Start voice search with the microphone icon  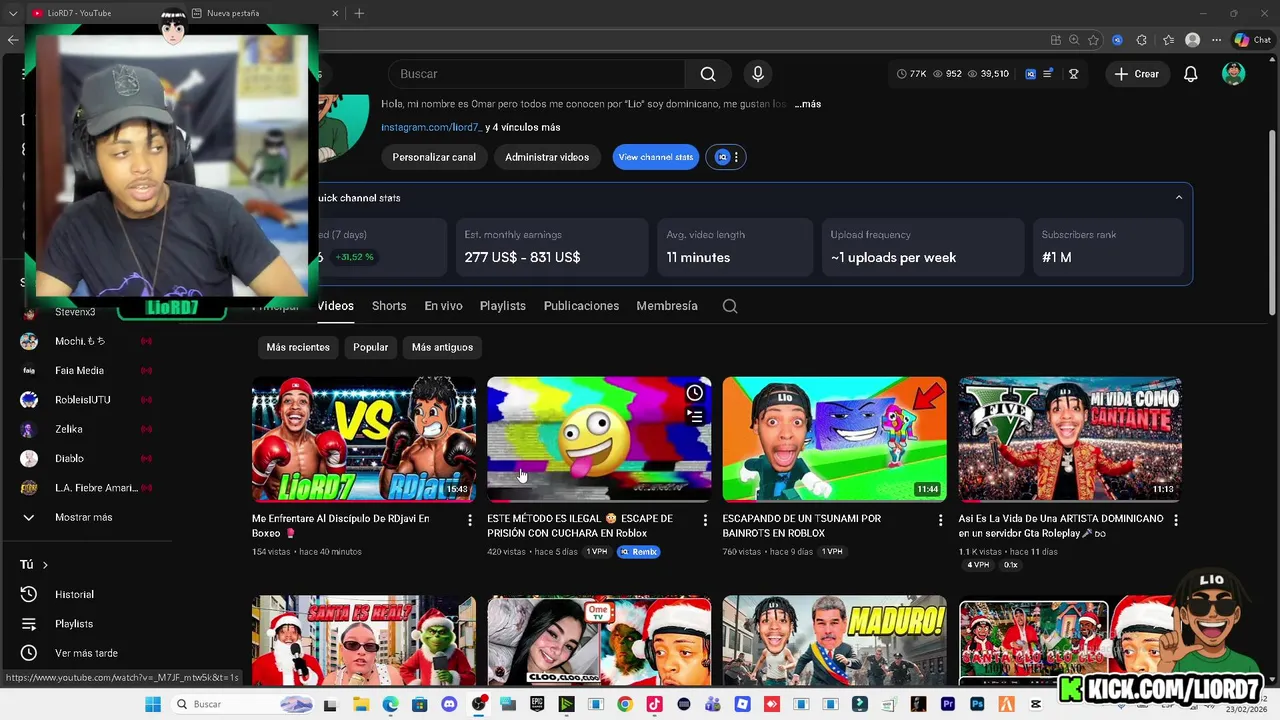(758, 74)
